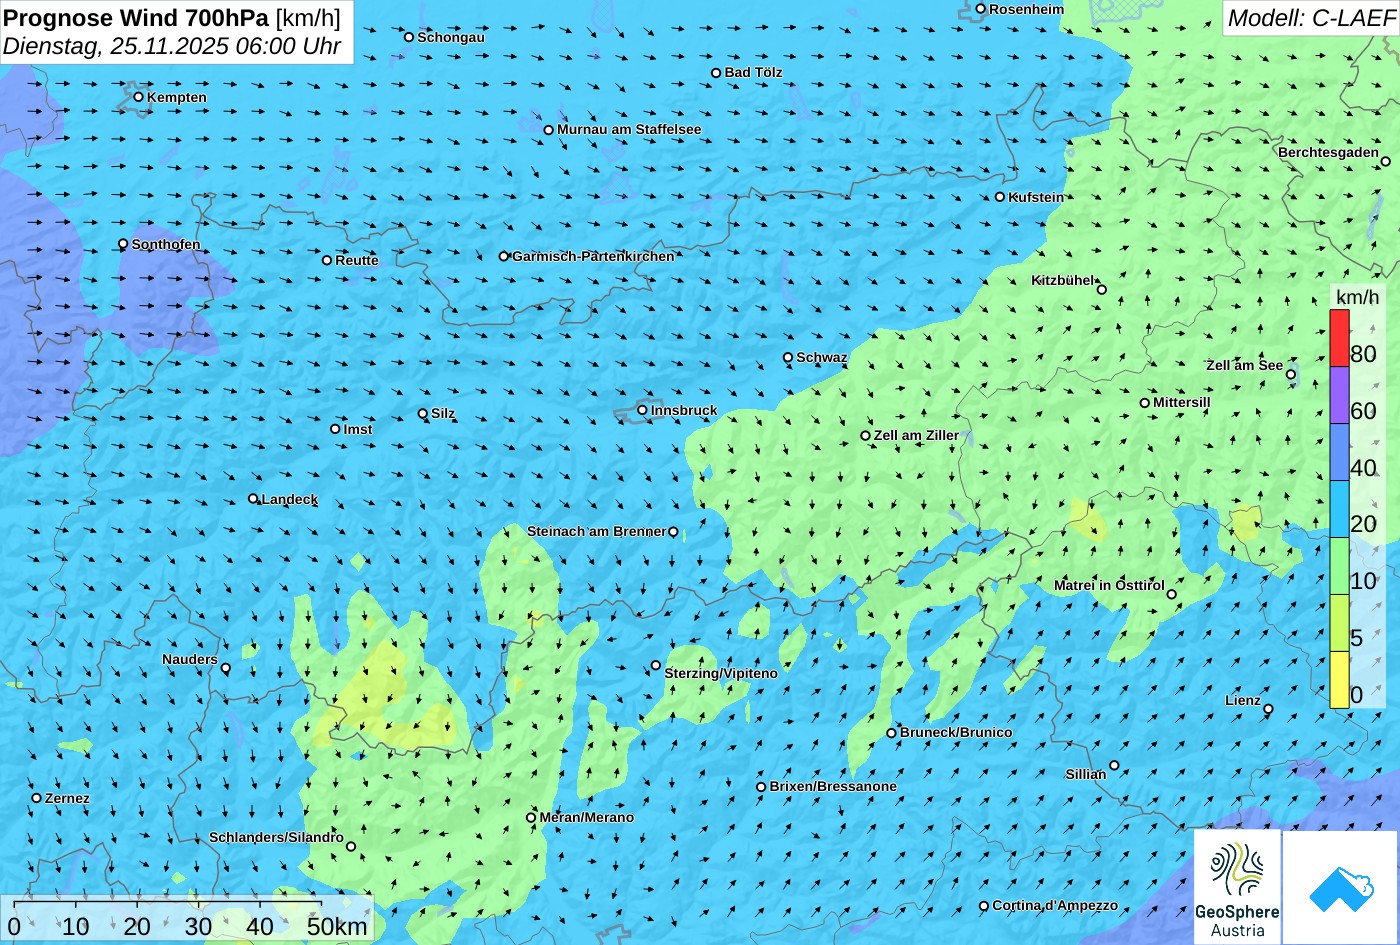
Task: Click the Mittersill map marker
Action: click(1145, 403)
